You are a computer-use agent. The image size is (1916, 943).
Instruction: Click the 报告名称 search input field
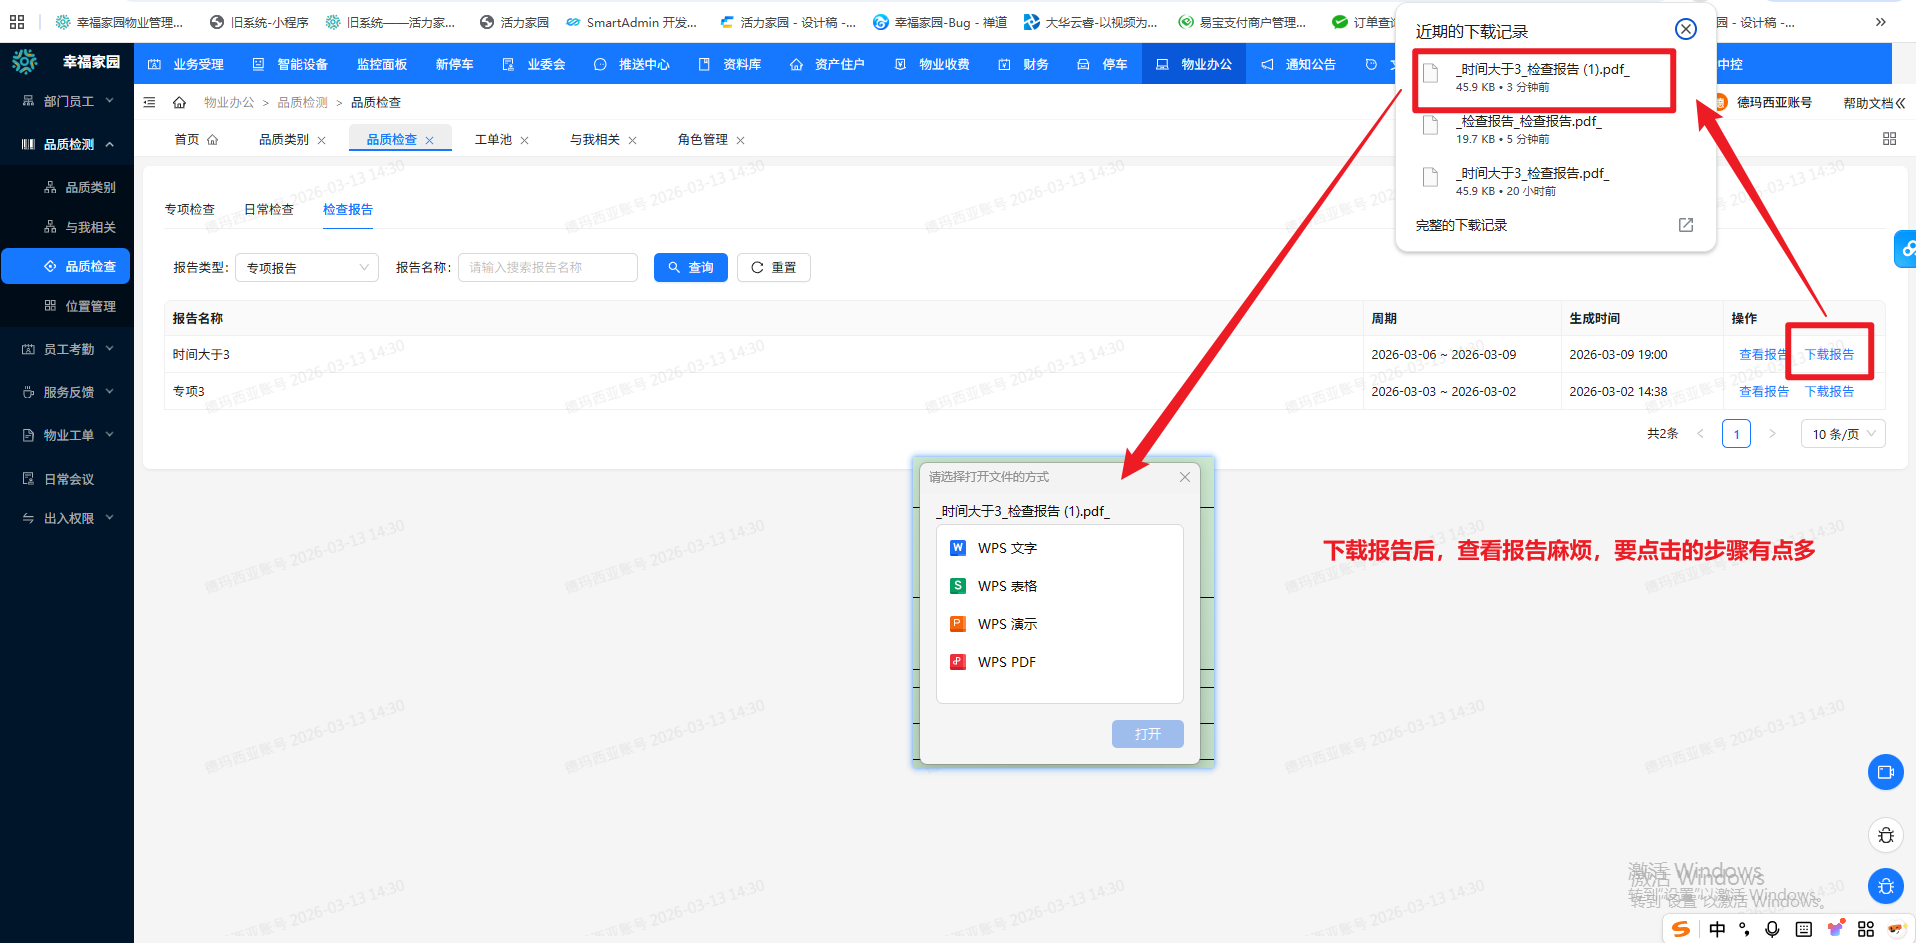point(547,268)
